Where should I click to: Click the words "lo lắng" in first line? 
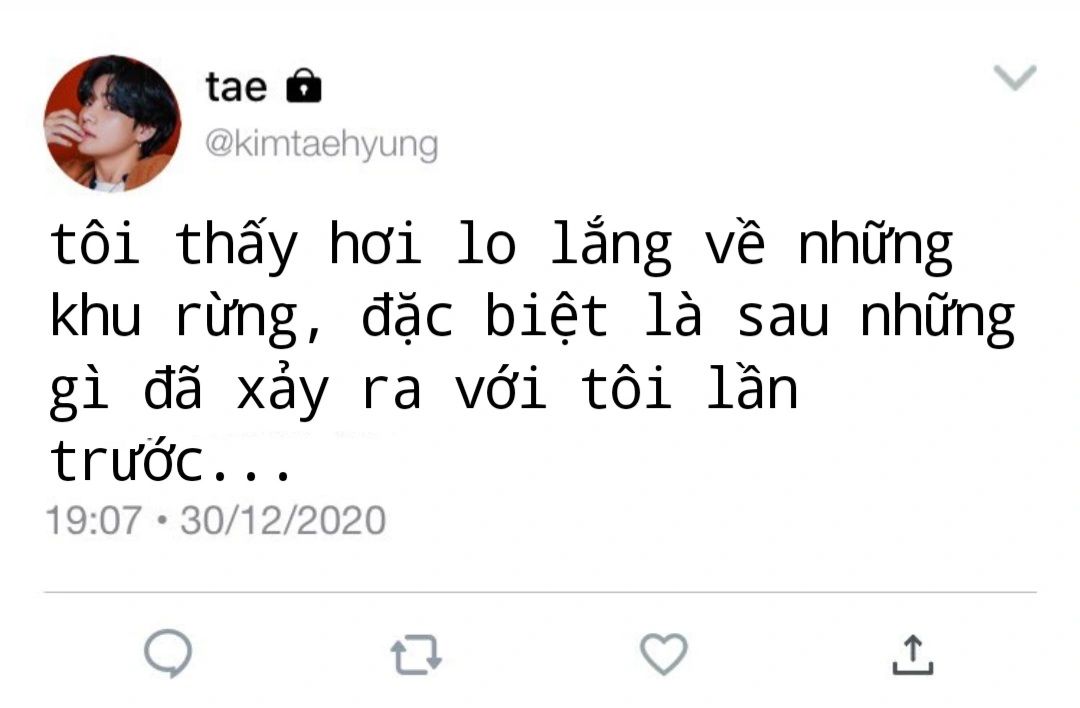[565, 244]
